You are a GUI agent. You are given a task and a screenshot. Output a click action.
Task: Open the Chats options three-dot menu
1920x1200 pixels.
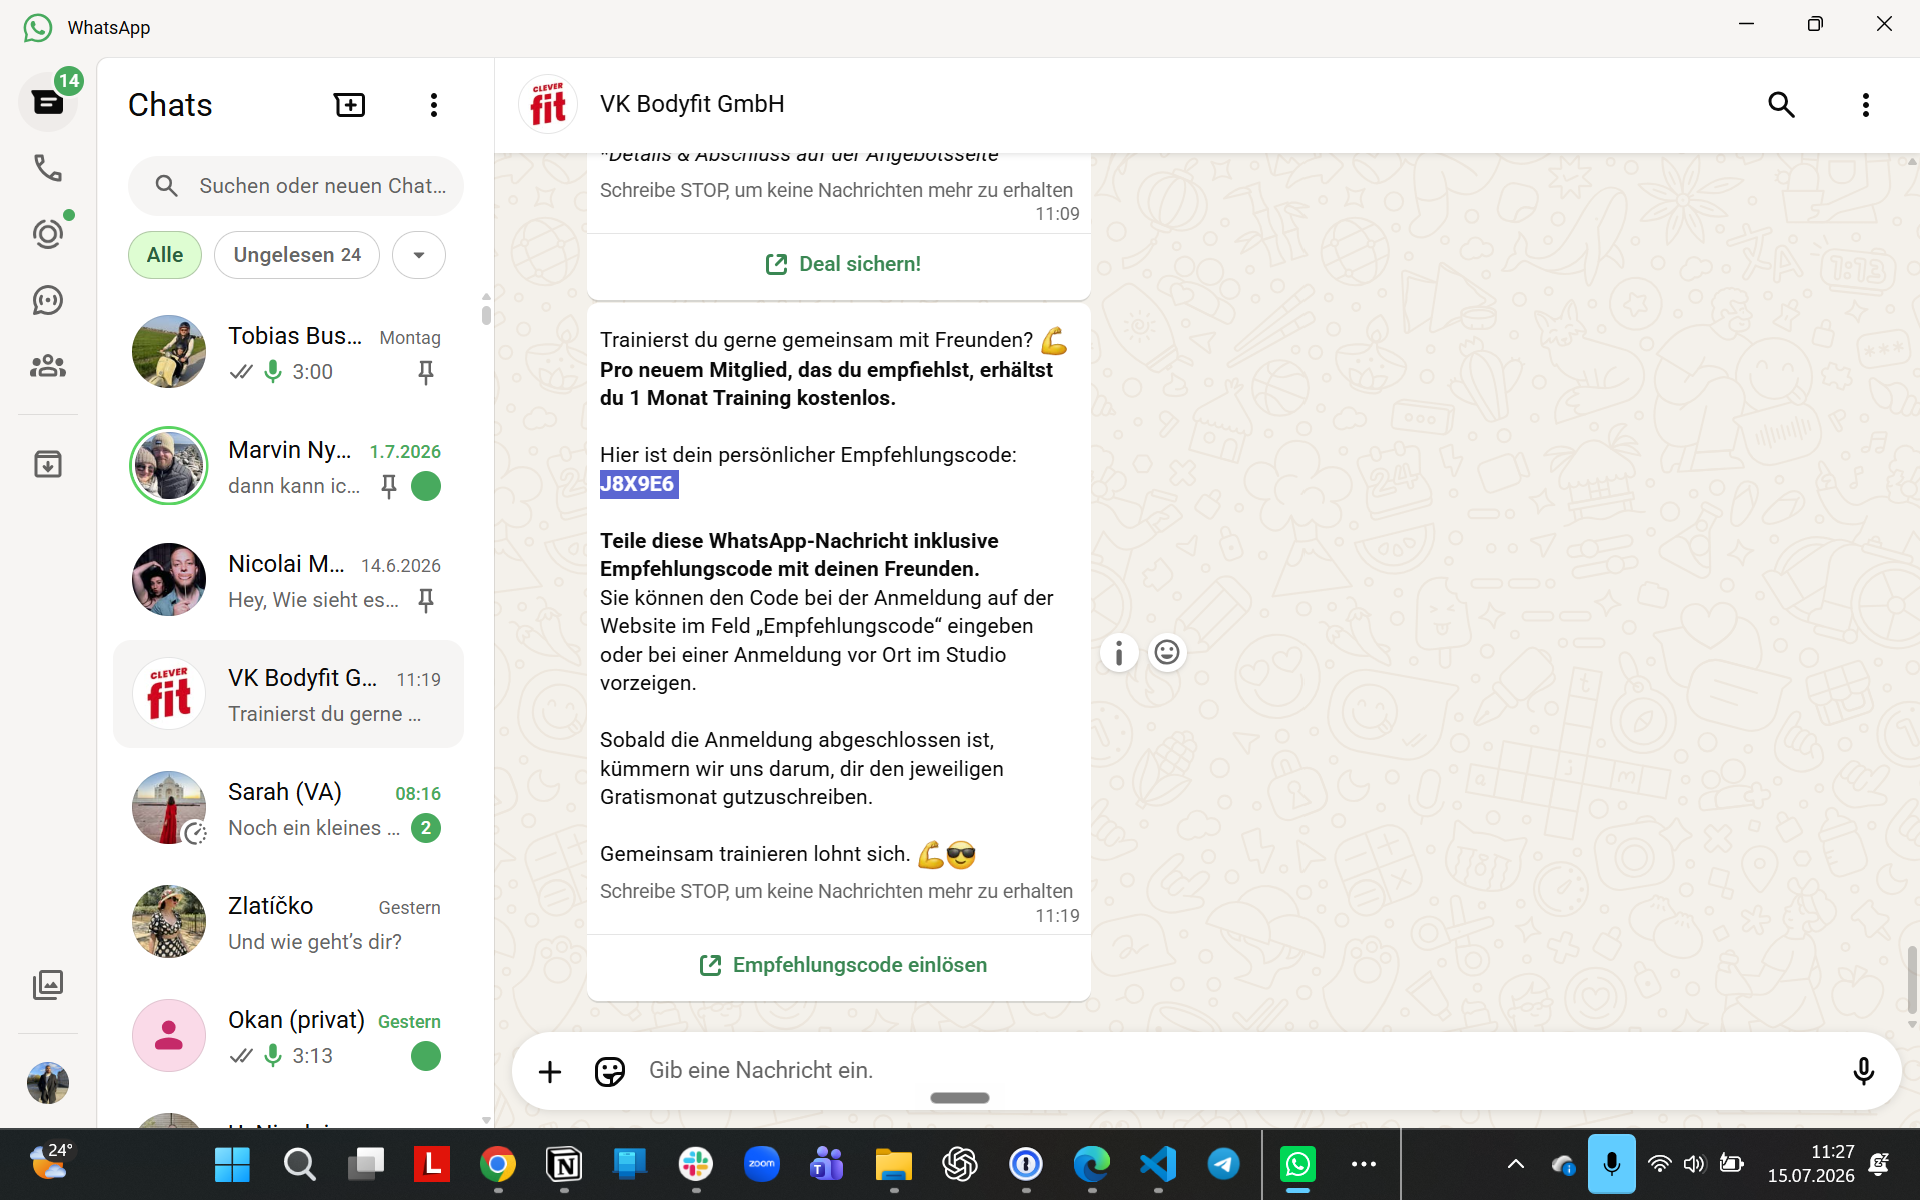click(433, 105)
